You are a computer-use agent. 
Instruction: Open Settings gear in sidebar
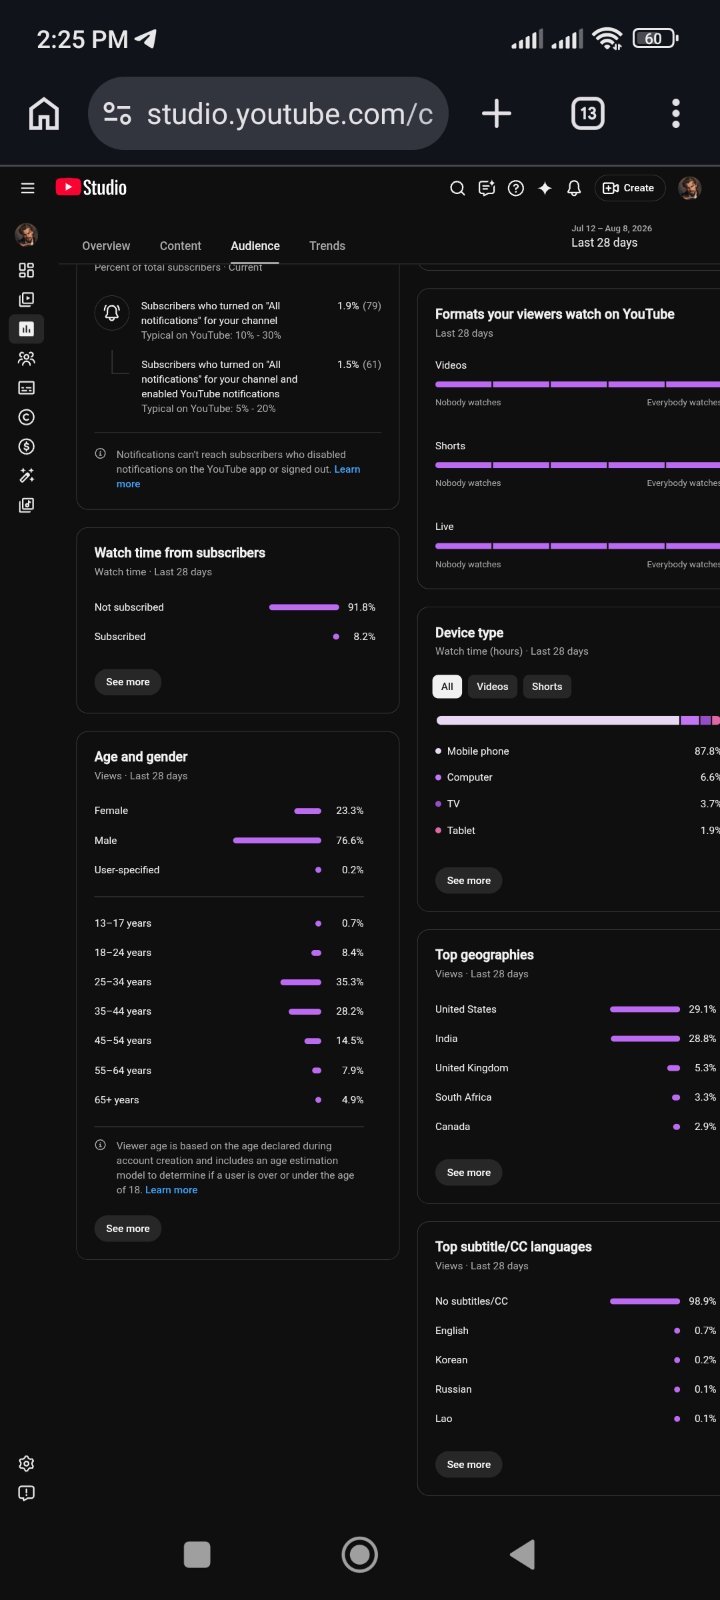pos(27,1464)
